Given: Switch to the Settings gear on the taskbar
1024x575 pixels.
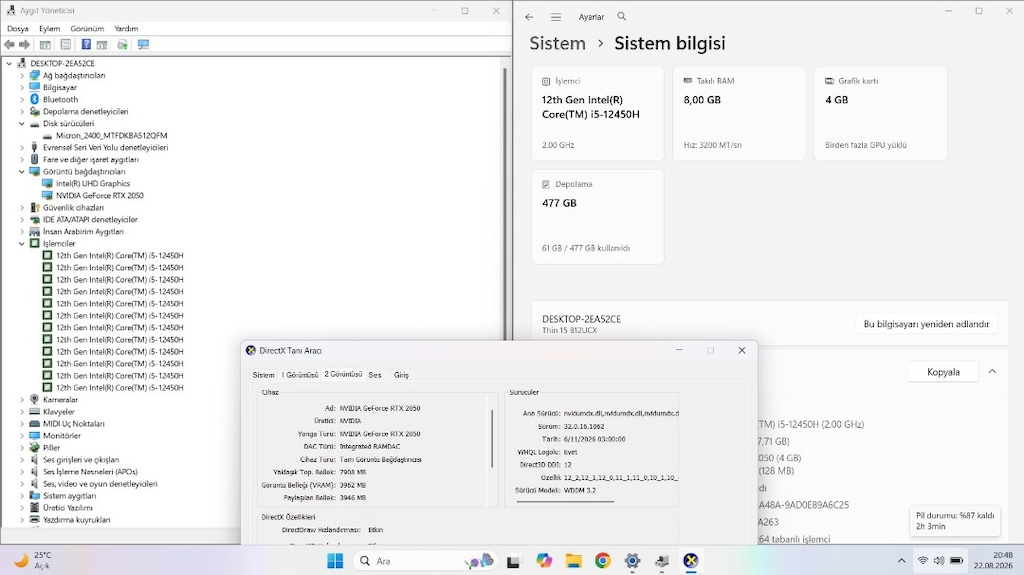Looking at the screenshot, I should (632, 561).
